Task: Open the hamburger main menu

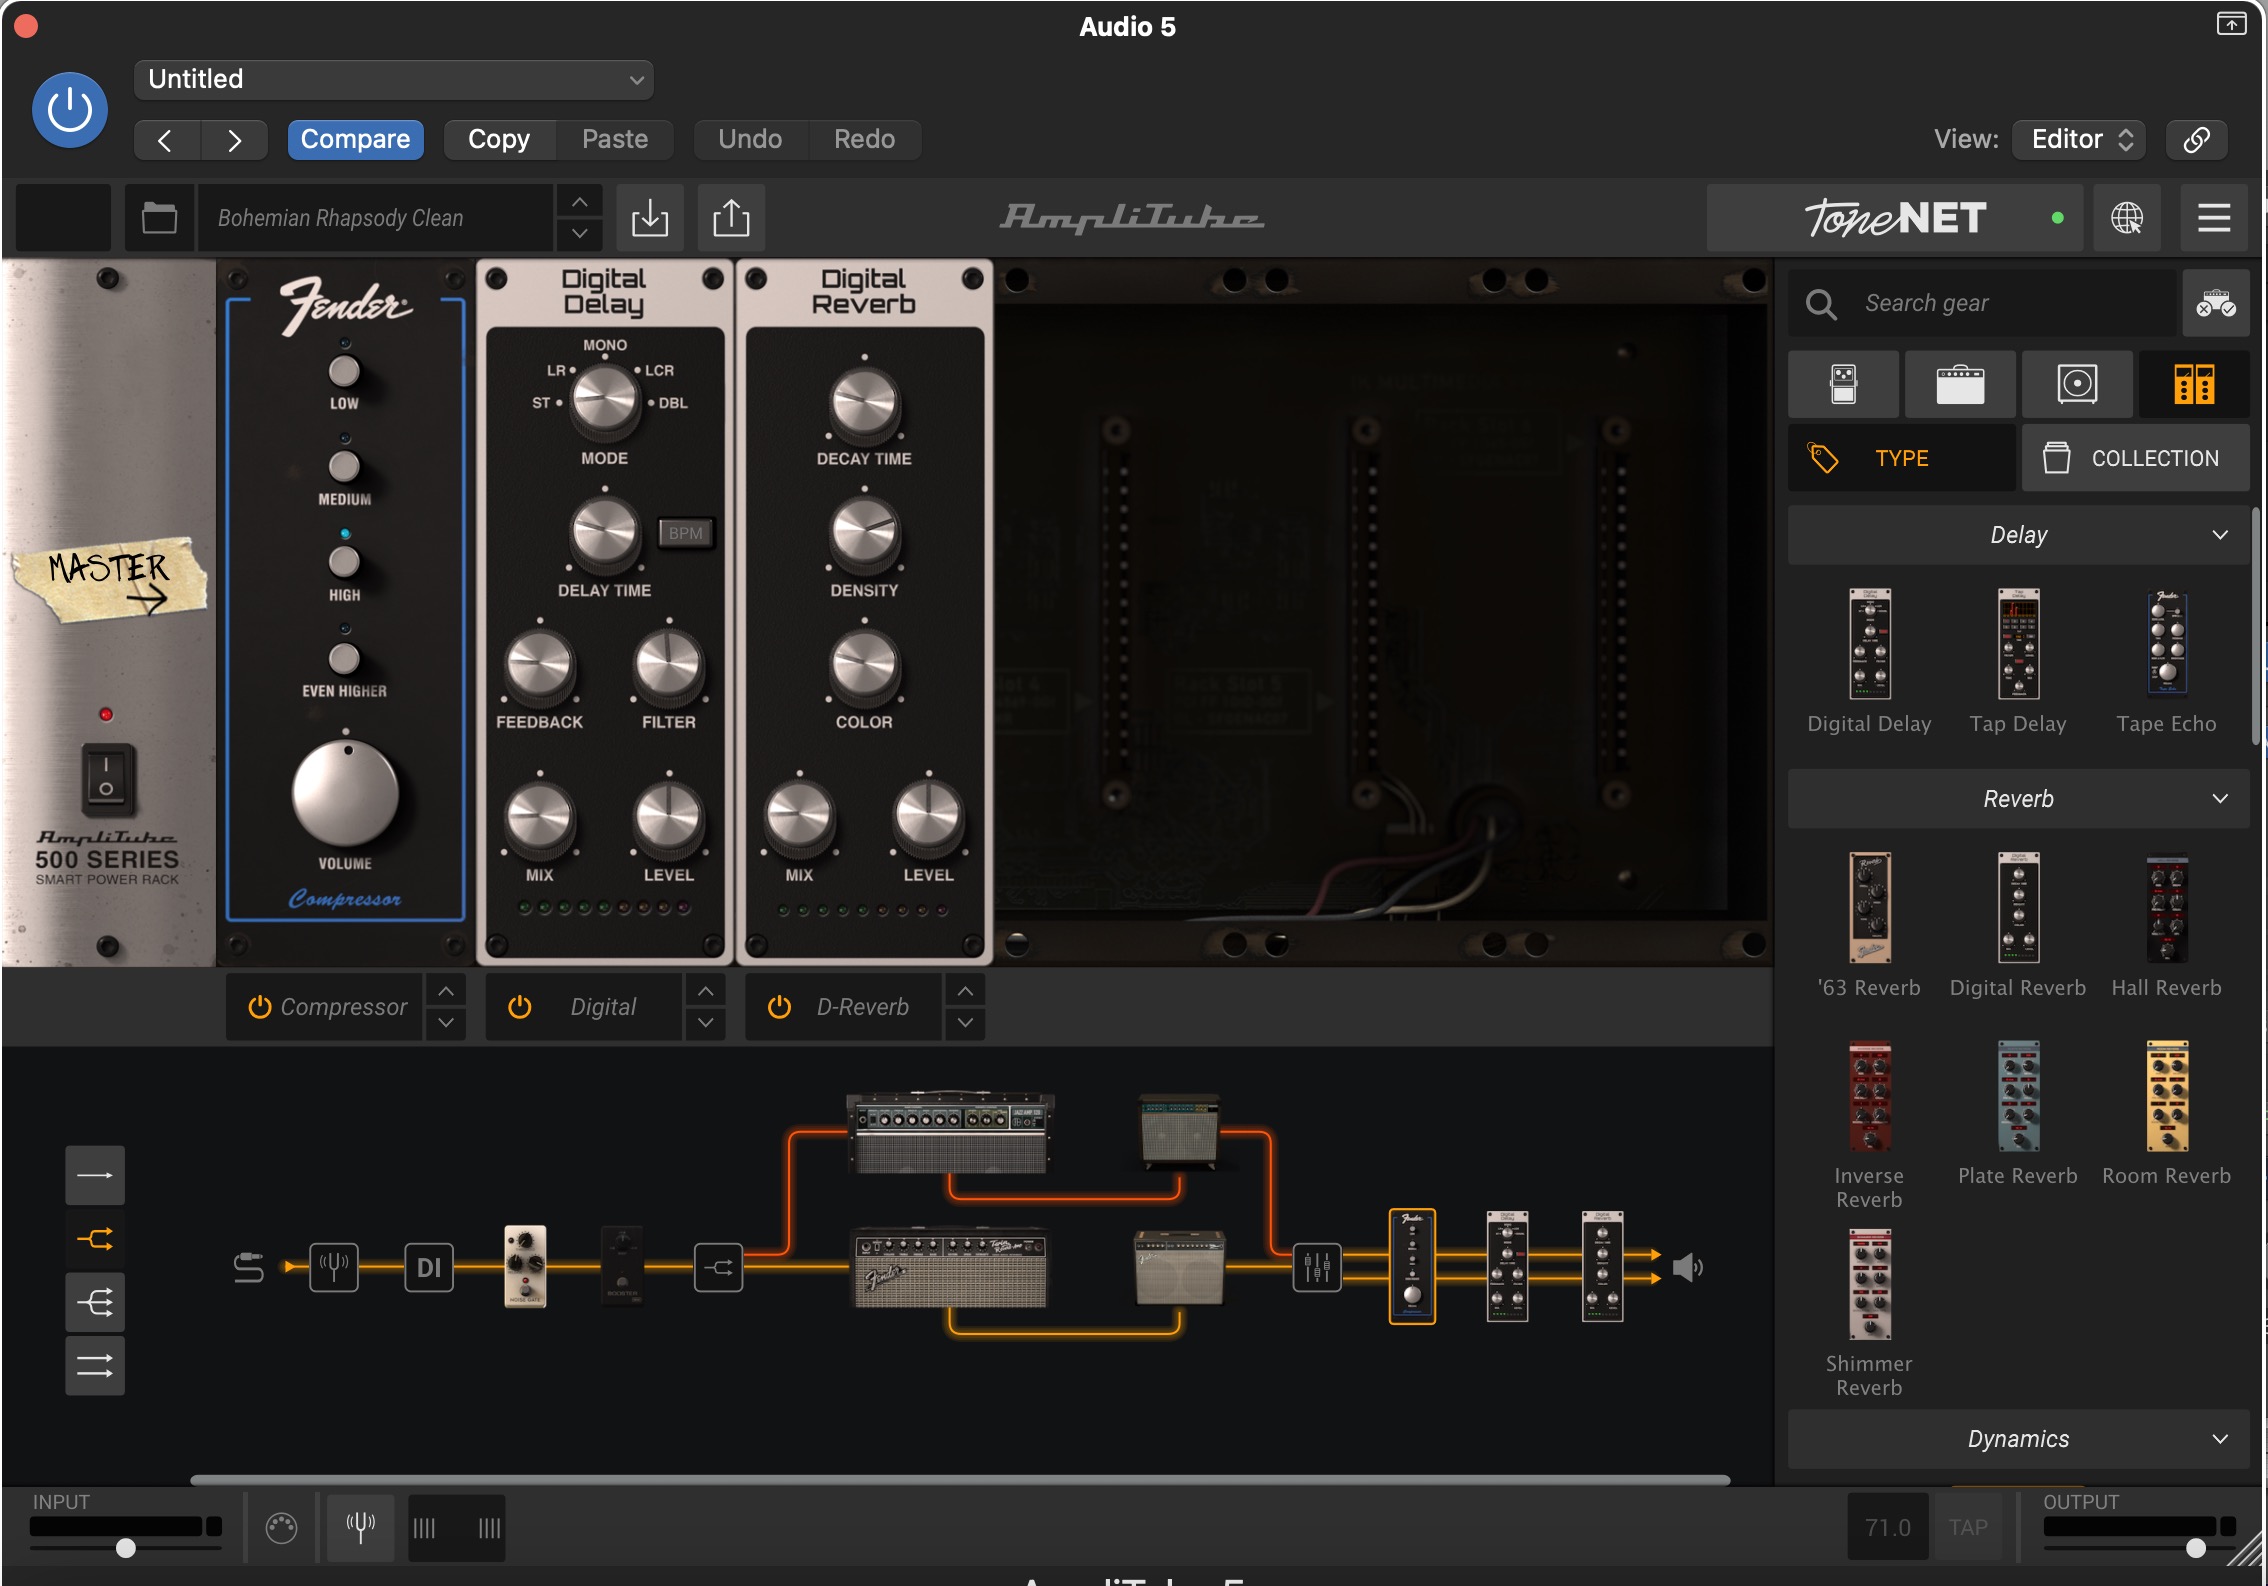Action: 2214,218
